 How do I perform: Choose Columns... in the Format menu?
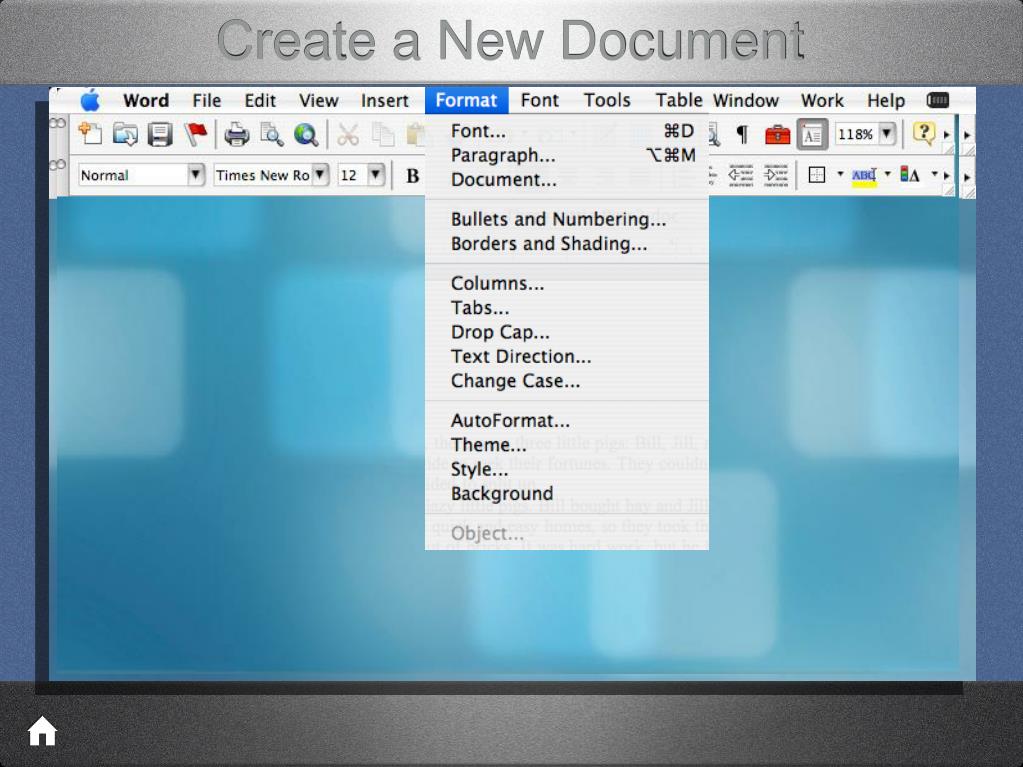(567, 284)
